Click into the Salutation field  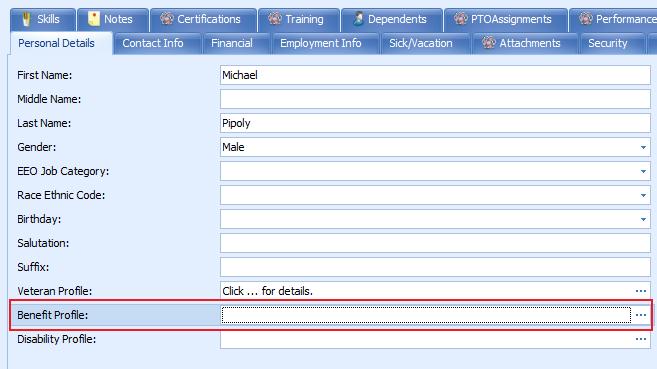click(x=435, y=243)
